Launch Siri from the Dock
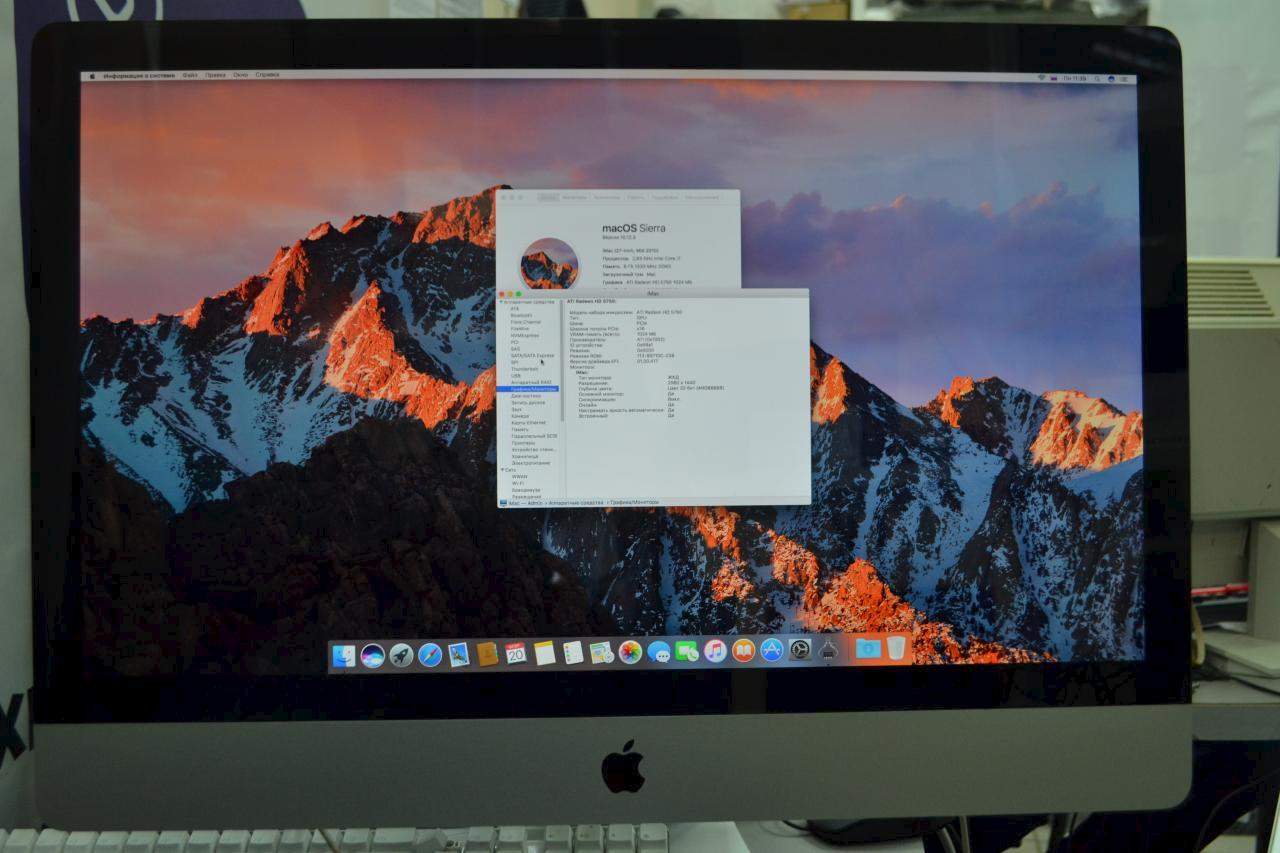 point(372,655)
